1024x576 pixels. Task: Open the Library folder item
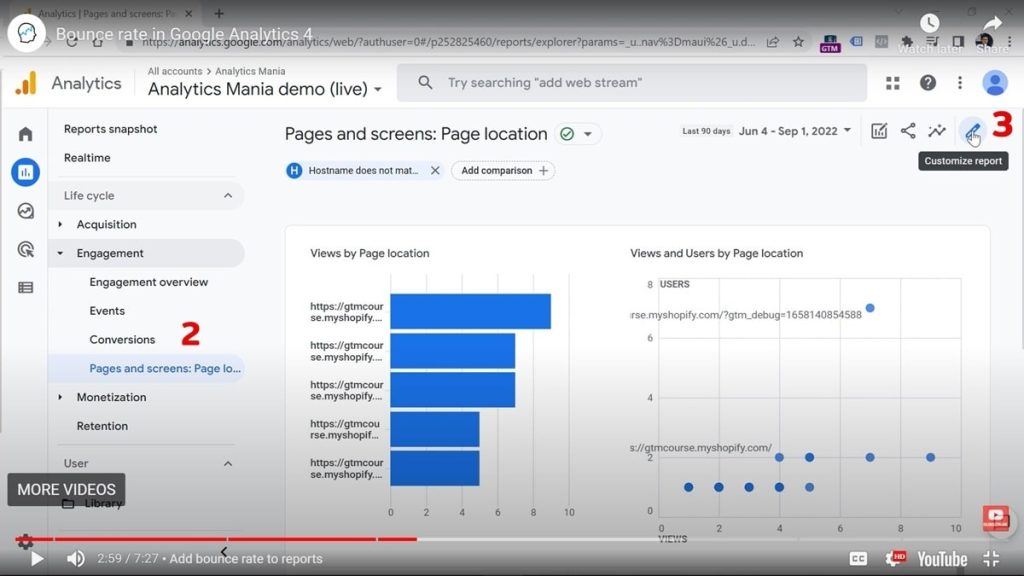coord(92,504)
